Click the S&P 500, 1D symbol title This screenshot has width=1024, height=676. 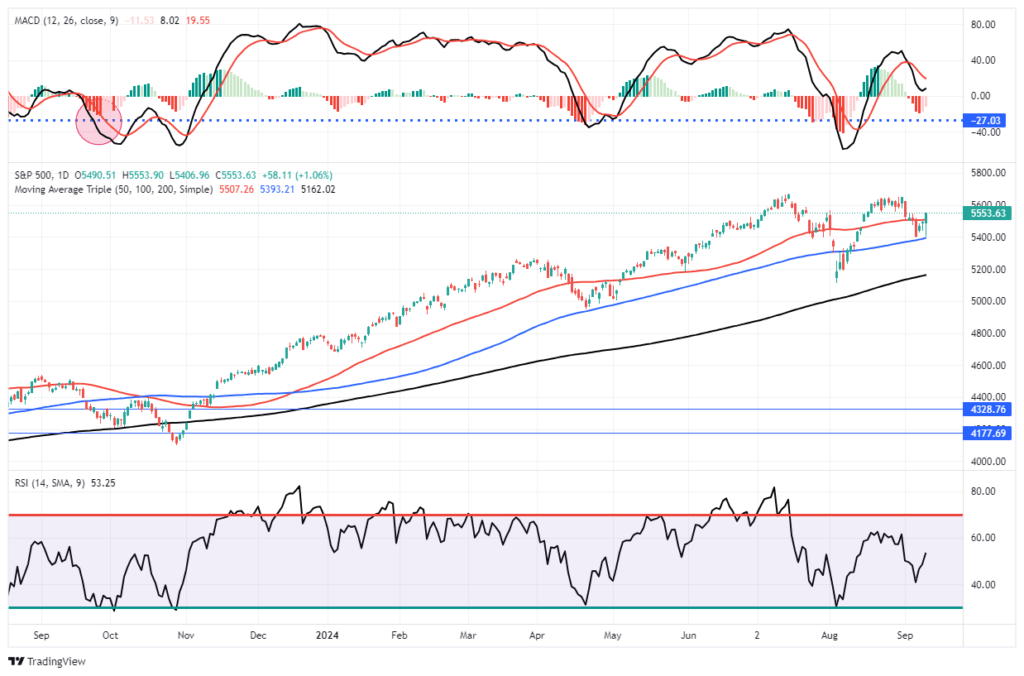coord(40,175)
